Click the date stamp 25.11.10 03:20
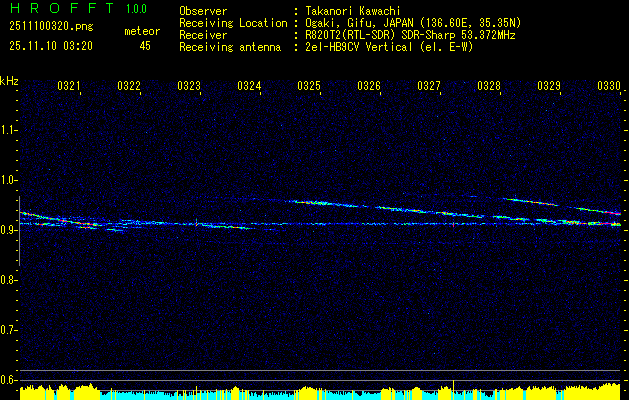Image resolution: width=629 pixels, height=400 pixels. [51, 46]
